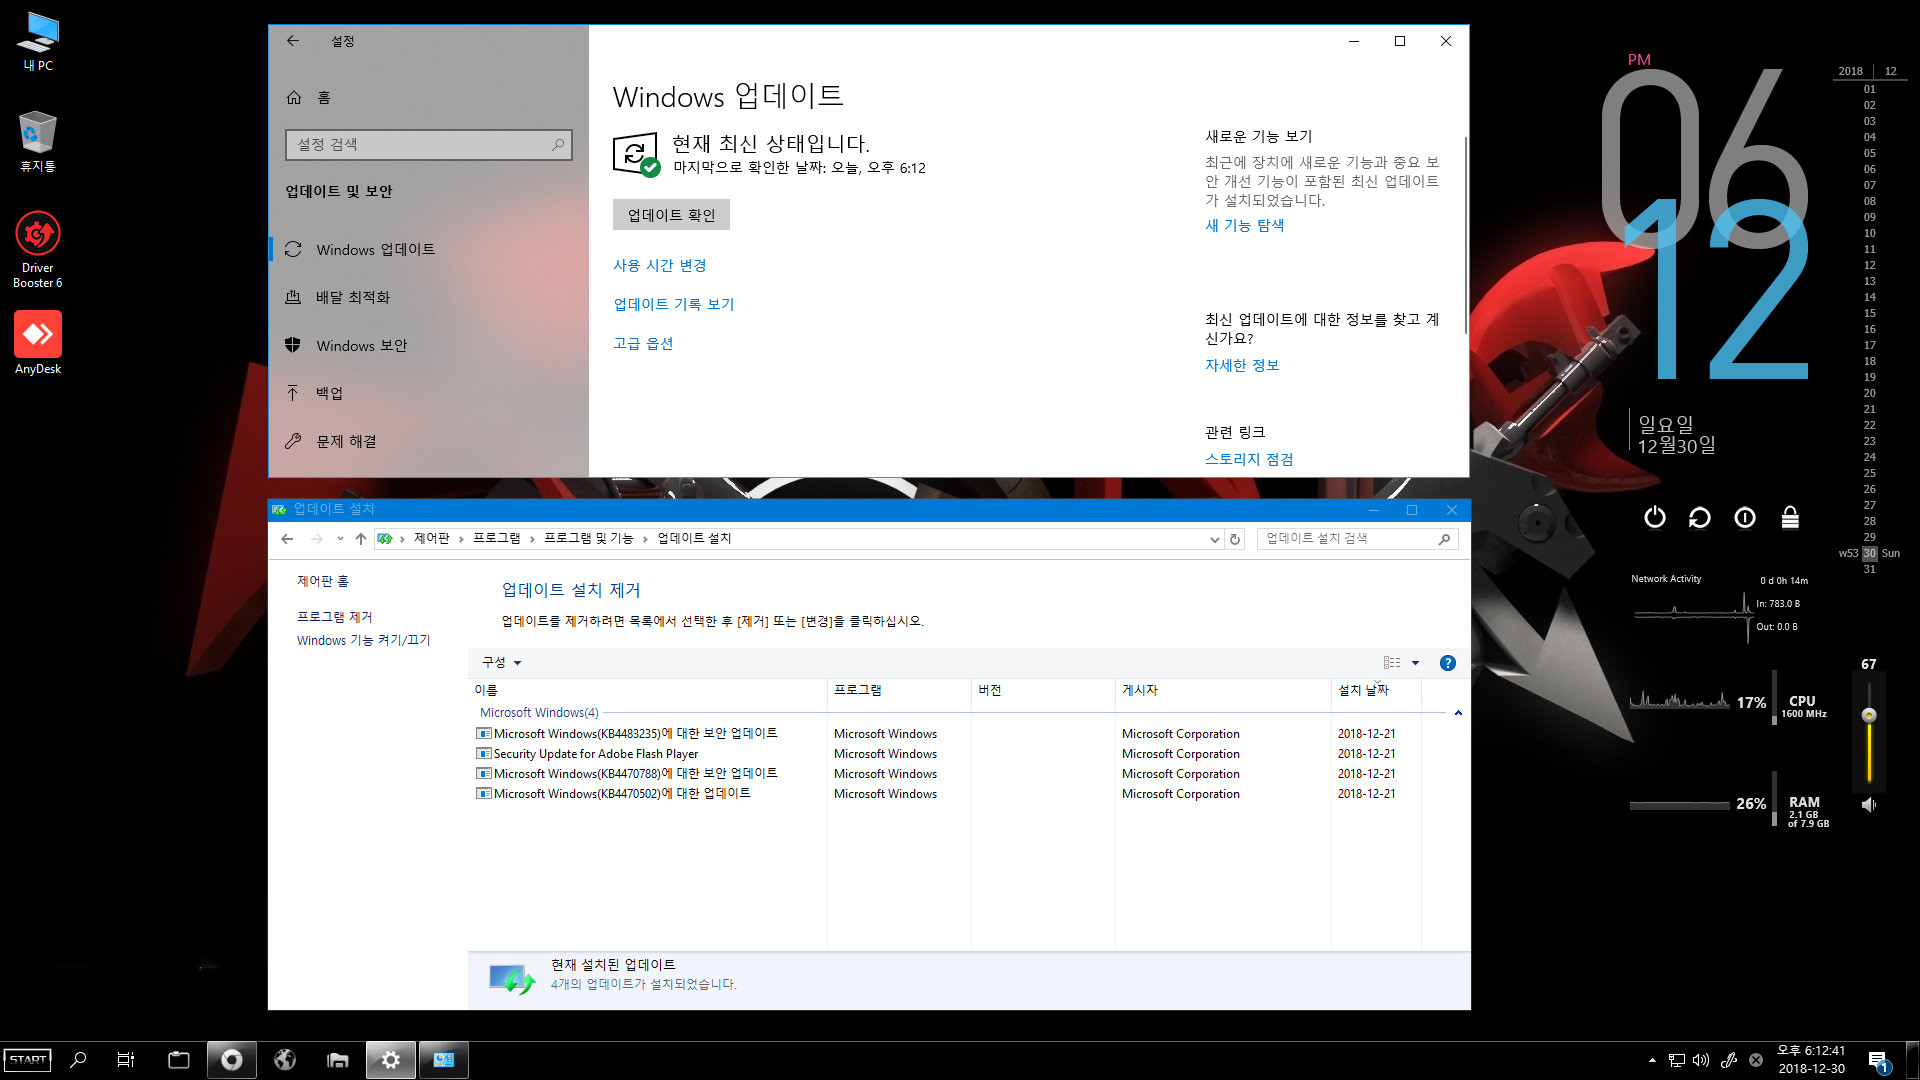This screenshot has width=1920, height=1080.
Task: Open control panel taskbar item
Action: coord(444,1060)
